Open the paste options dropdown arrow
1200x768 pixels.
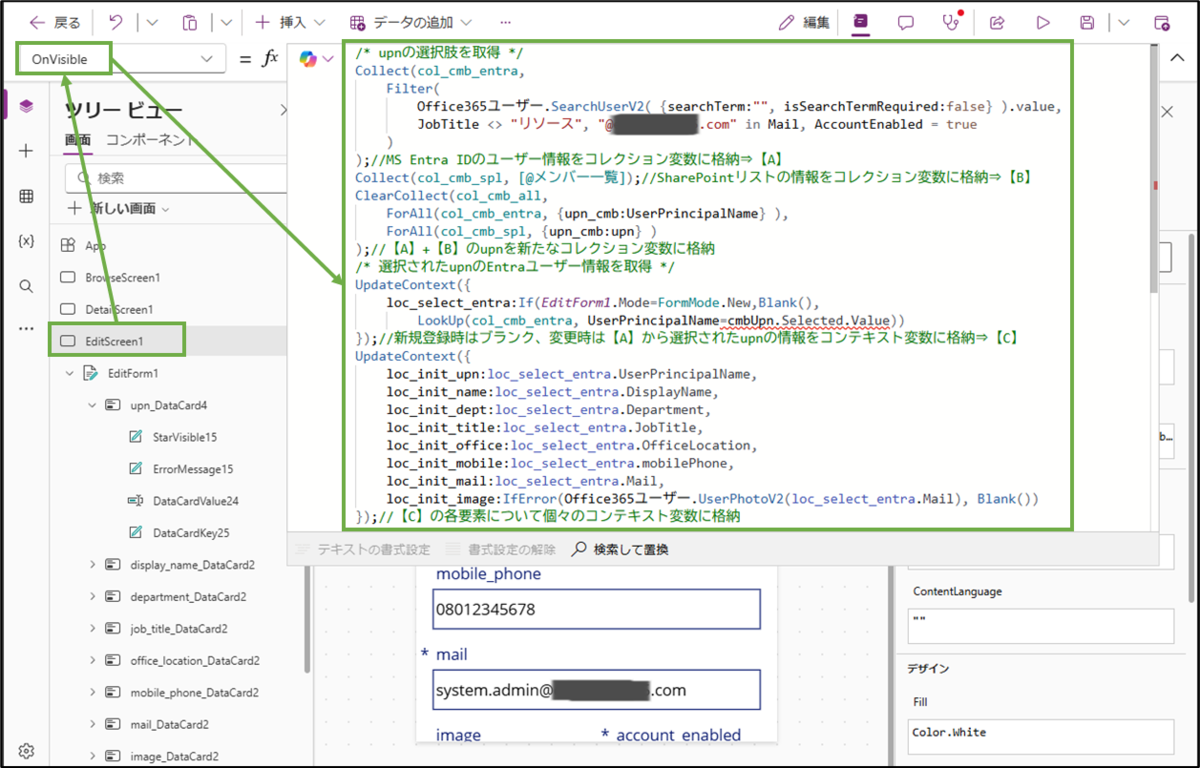[x=226, y=22]
